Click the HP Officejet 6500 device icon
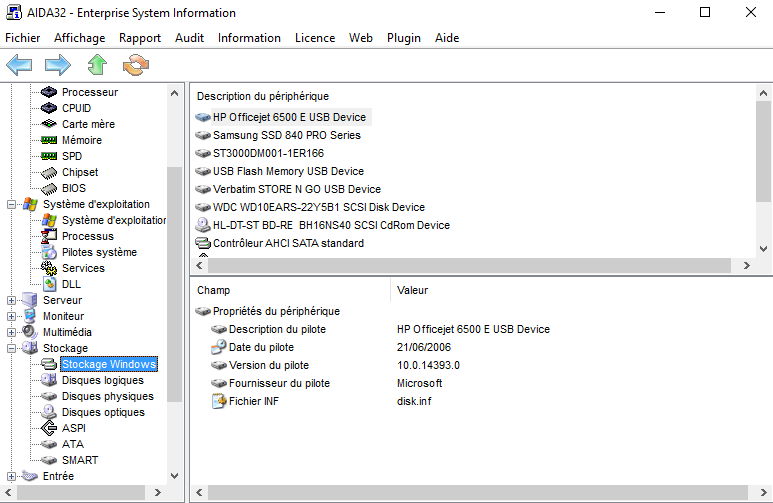This screenshot has width=773, height=503. click(204, 117)
